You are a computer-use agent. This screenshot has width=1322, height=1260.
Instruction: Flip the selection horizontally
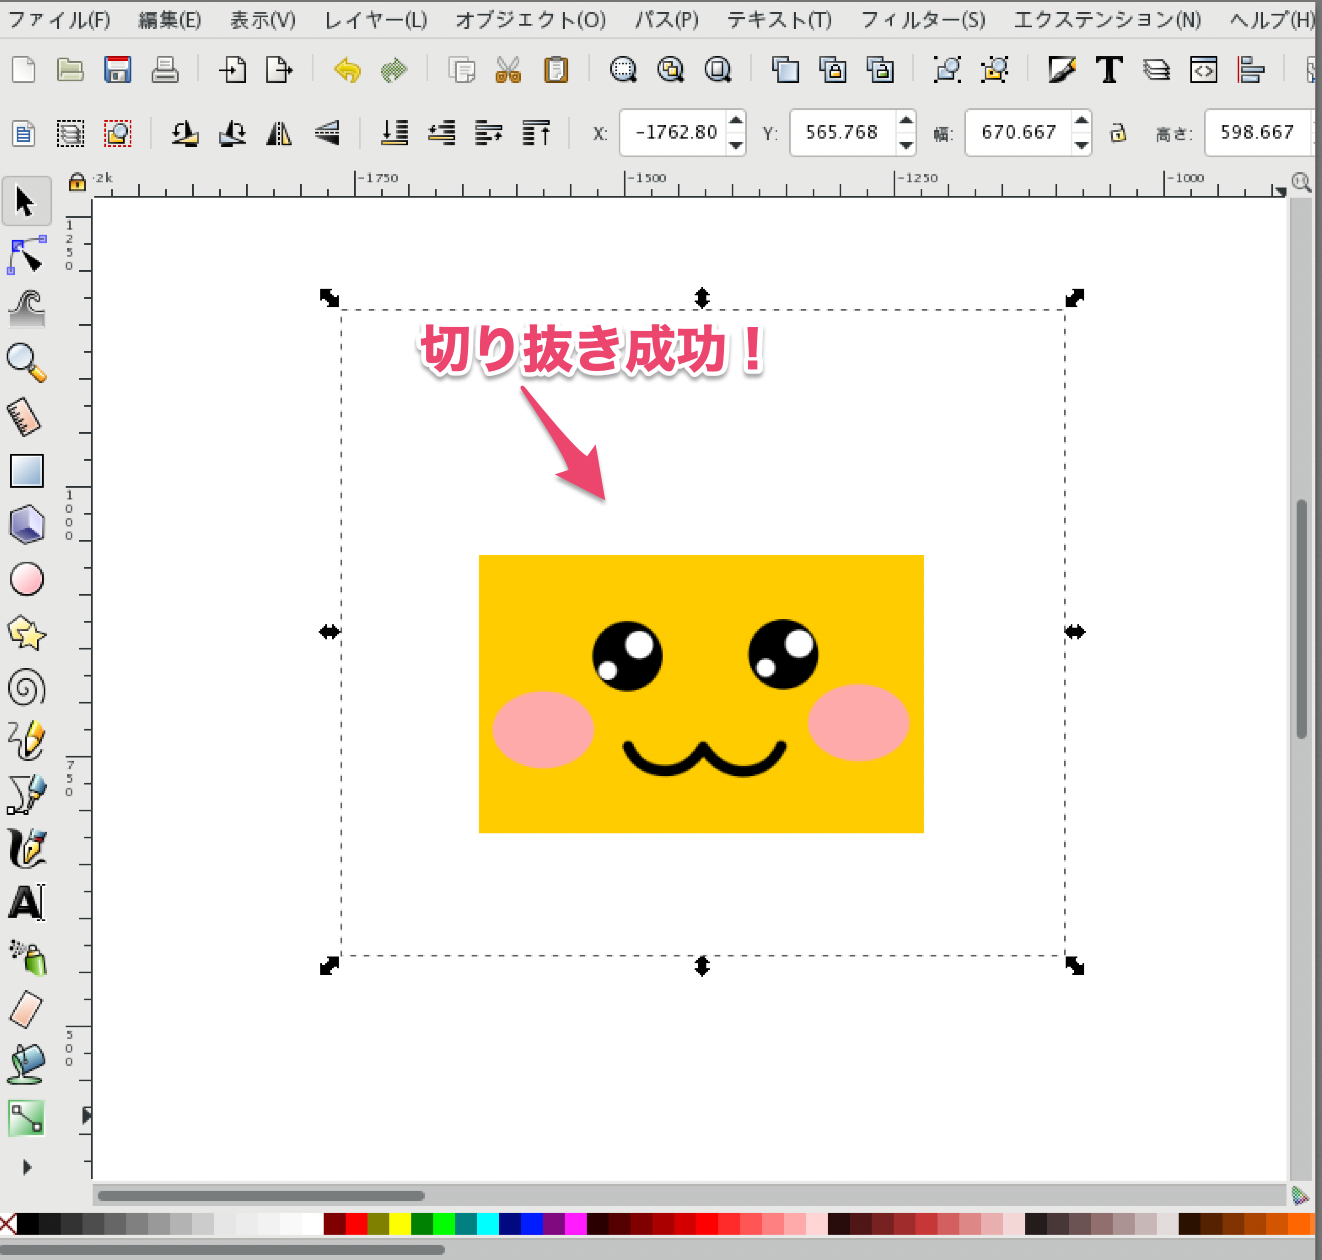(x=279, y=132)
